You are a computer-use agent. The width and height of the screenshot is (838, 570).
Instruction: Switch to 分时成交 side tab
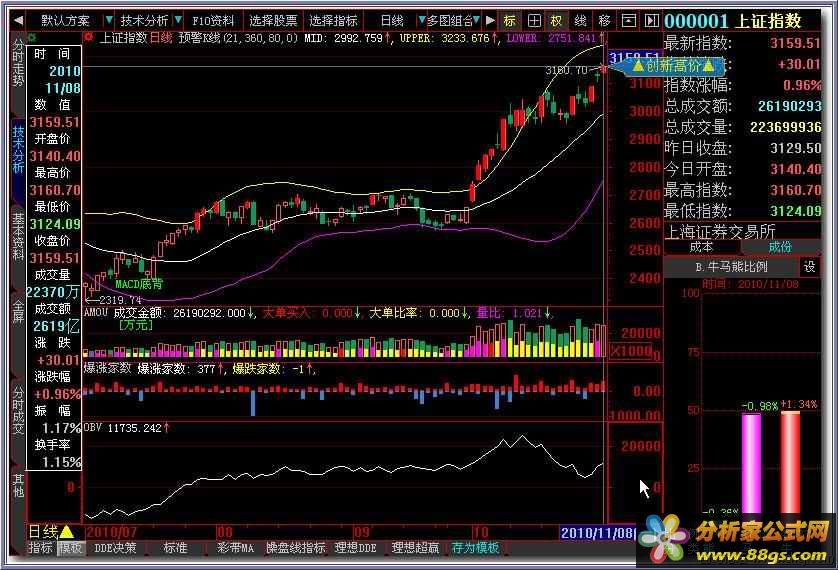point(18,410)
